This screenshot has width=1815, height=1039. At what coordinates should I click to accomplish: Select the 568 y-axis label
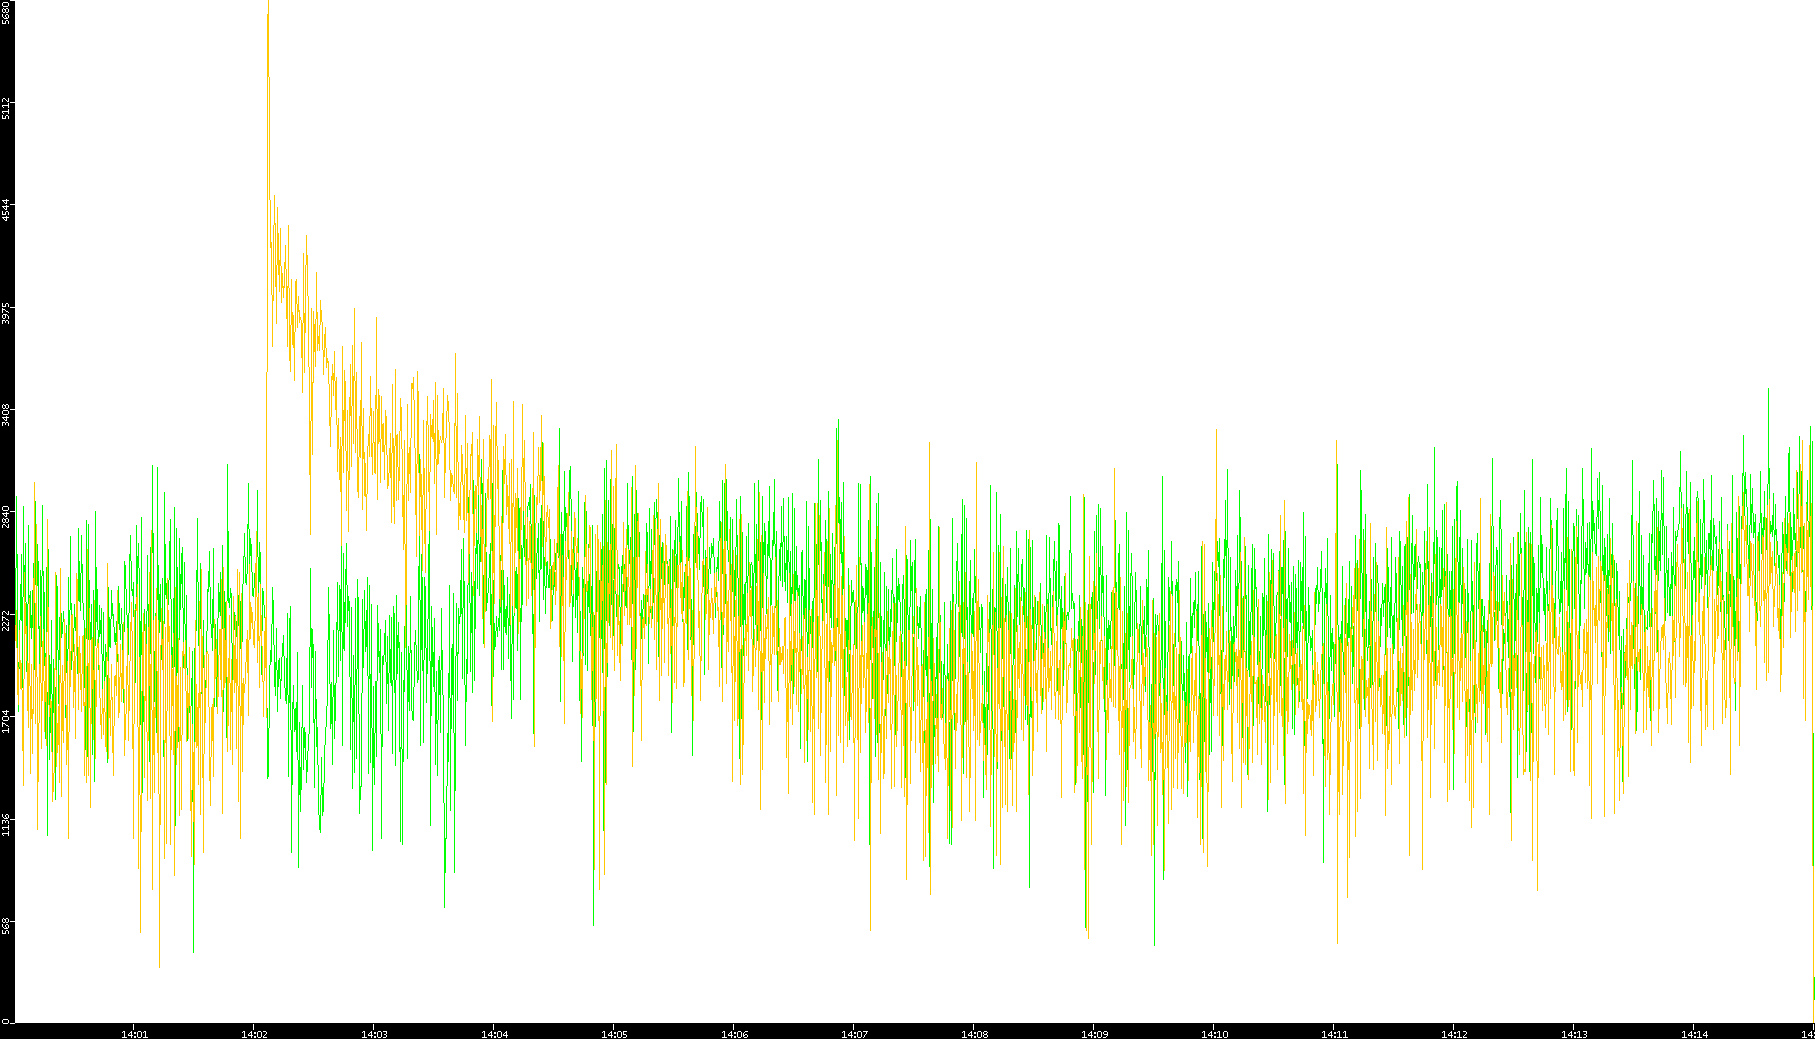pyautogui.click(x=6, y=925)
